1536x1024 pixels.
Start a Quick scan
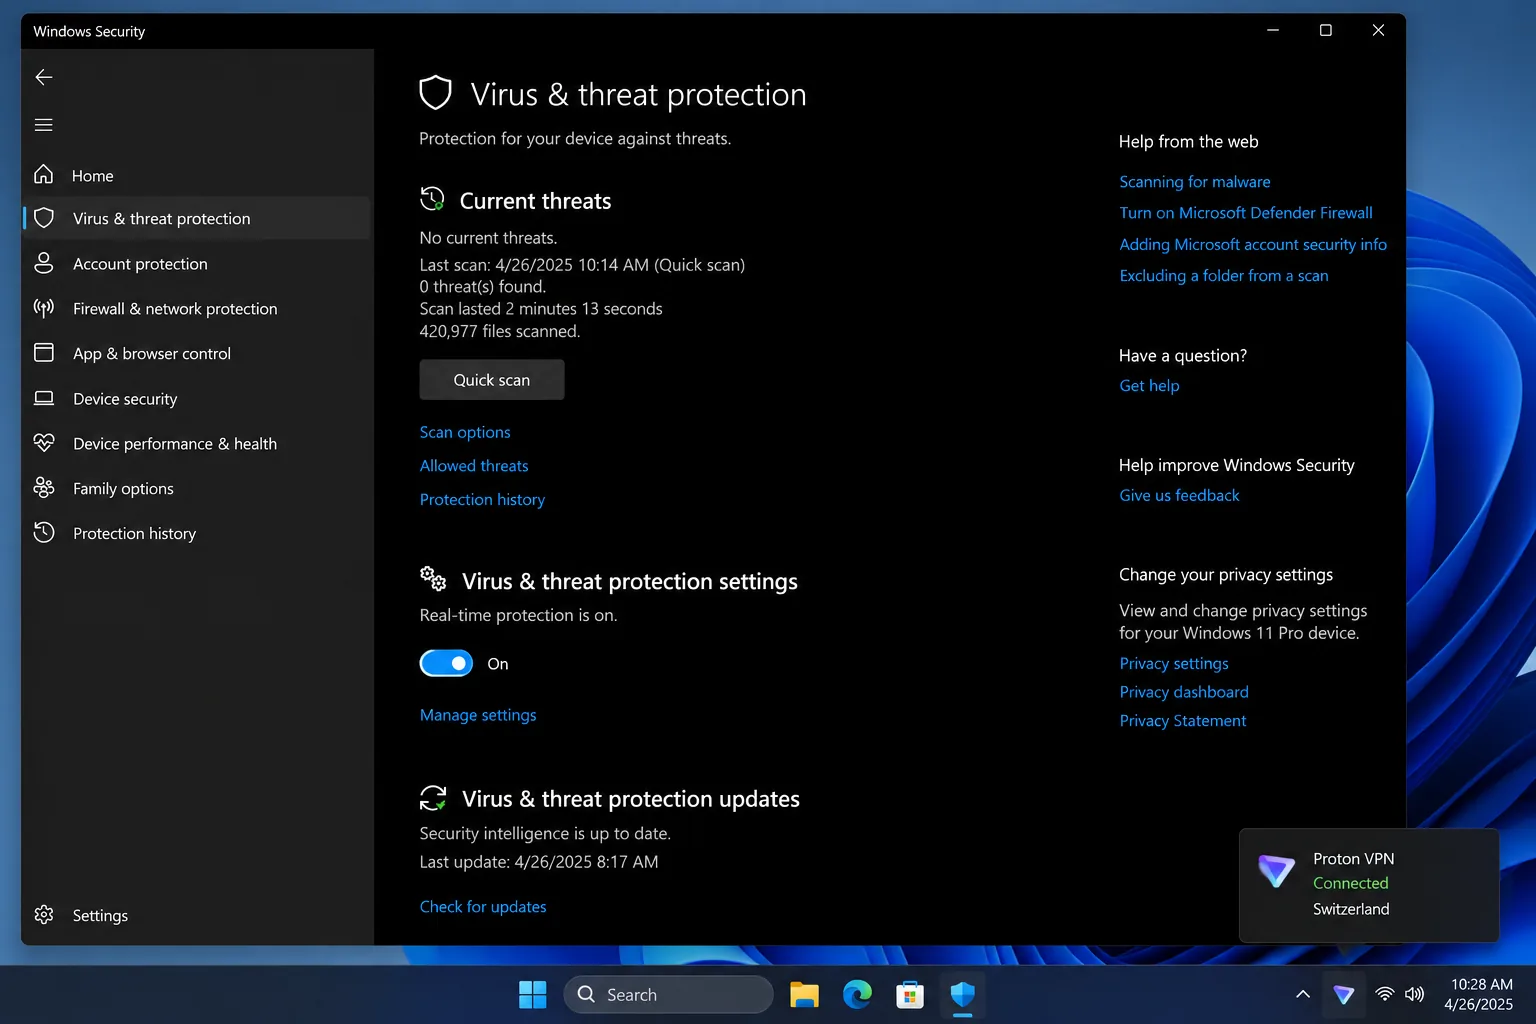coord(492,380)
